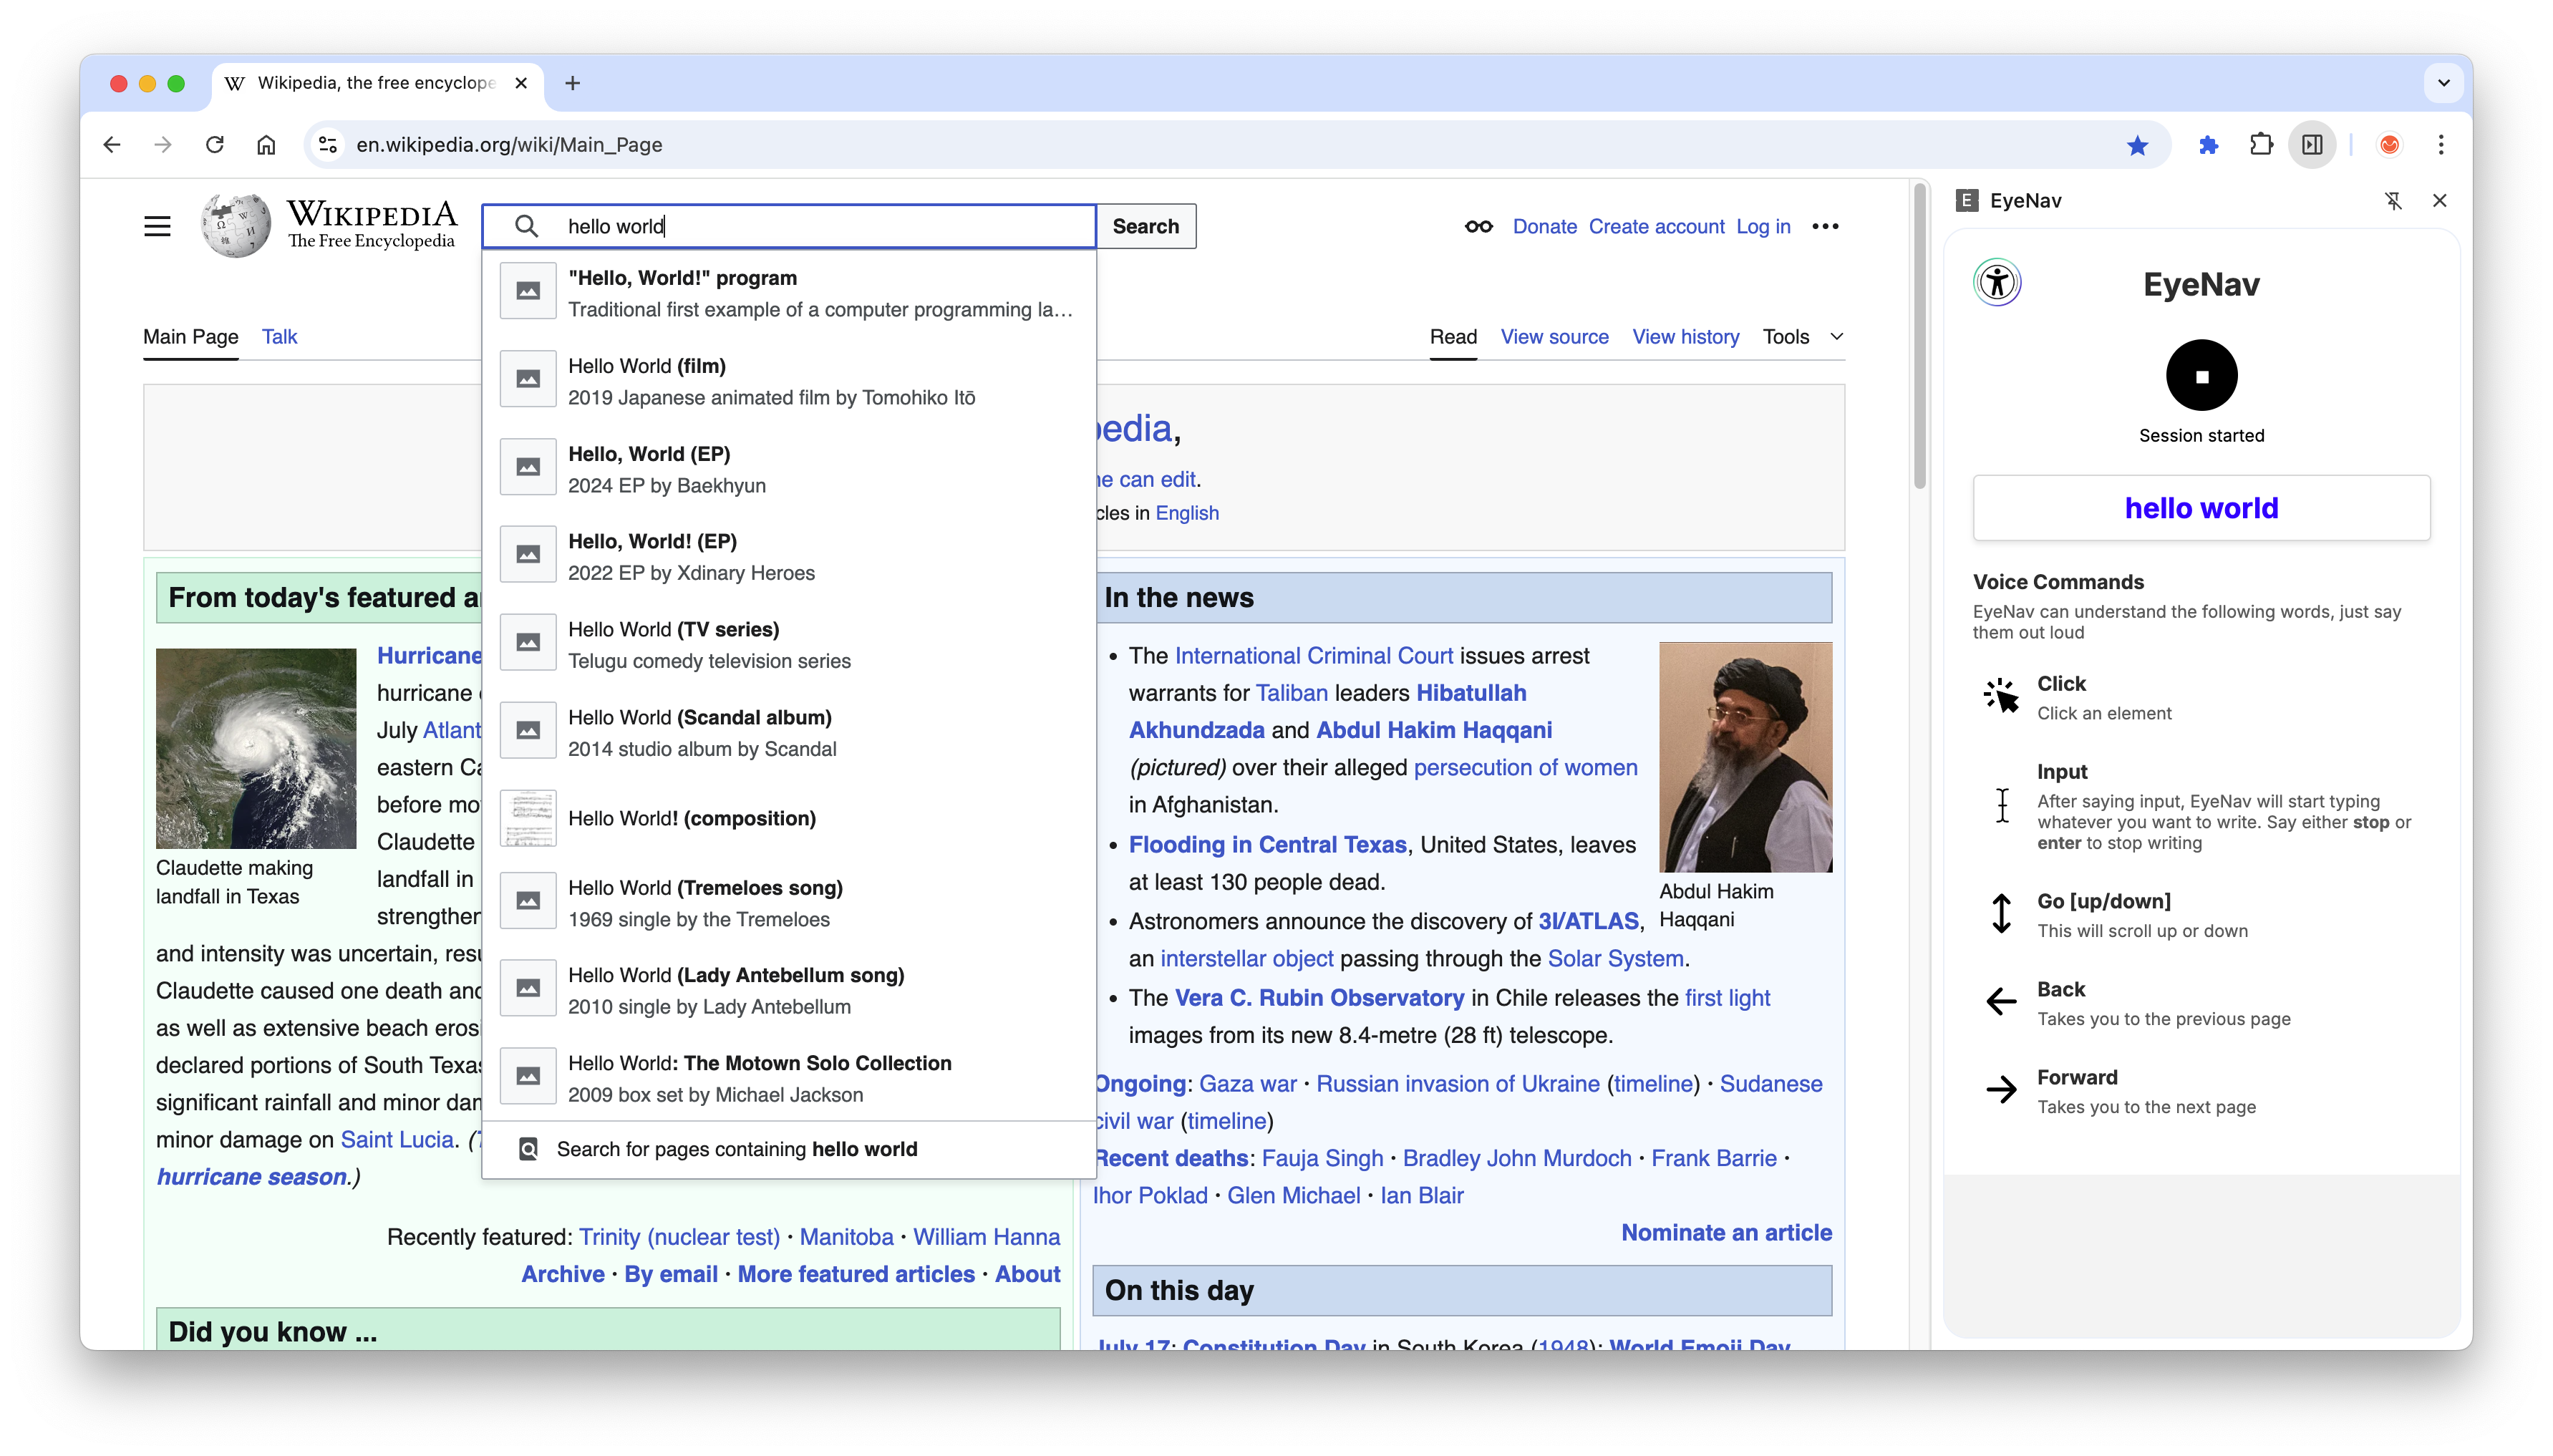Stop the EyeNav recording session

click(x=2201, y=376)
